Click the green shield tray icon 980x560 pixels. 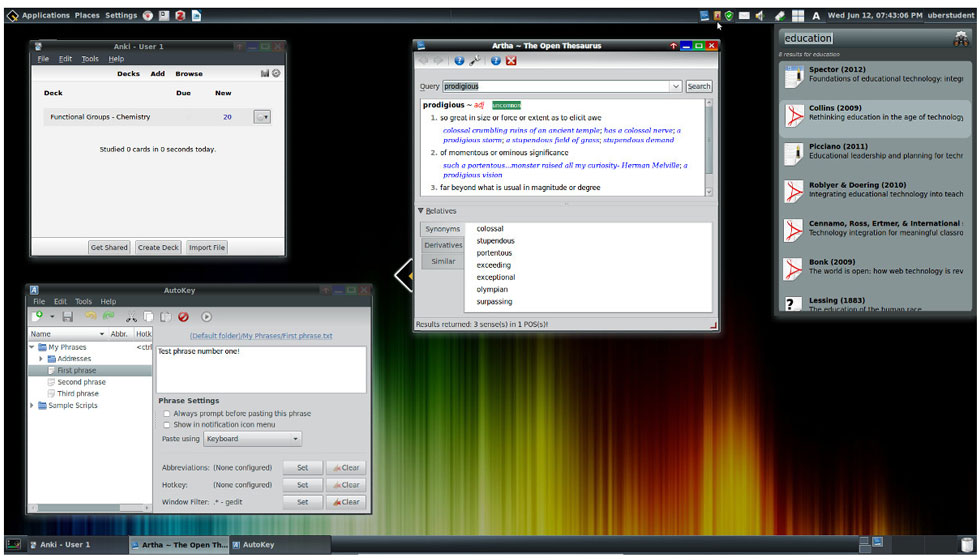coord(729,16)
